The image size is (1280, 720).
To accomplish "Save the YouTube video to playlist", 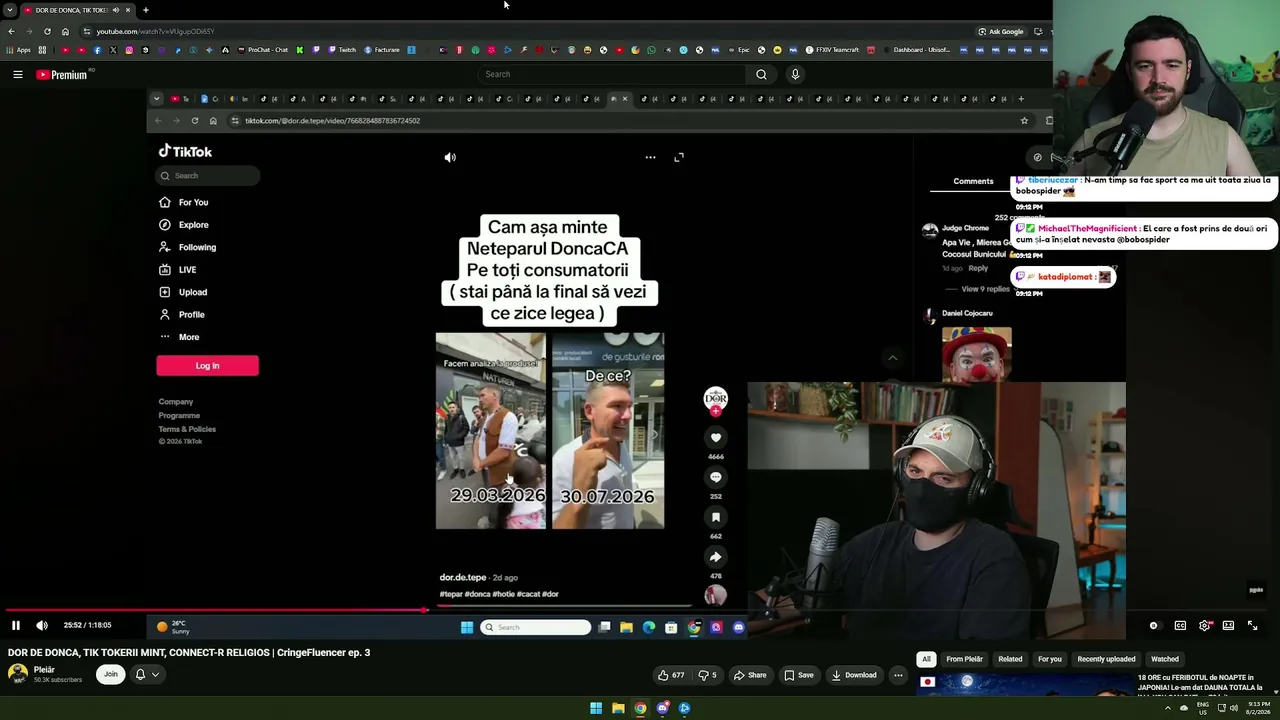I will pyautogui.click(x=798, y=675).
